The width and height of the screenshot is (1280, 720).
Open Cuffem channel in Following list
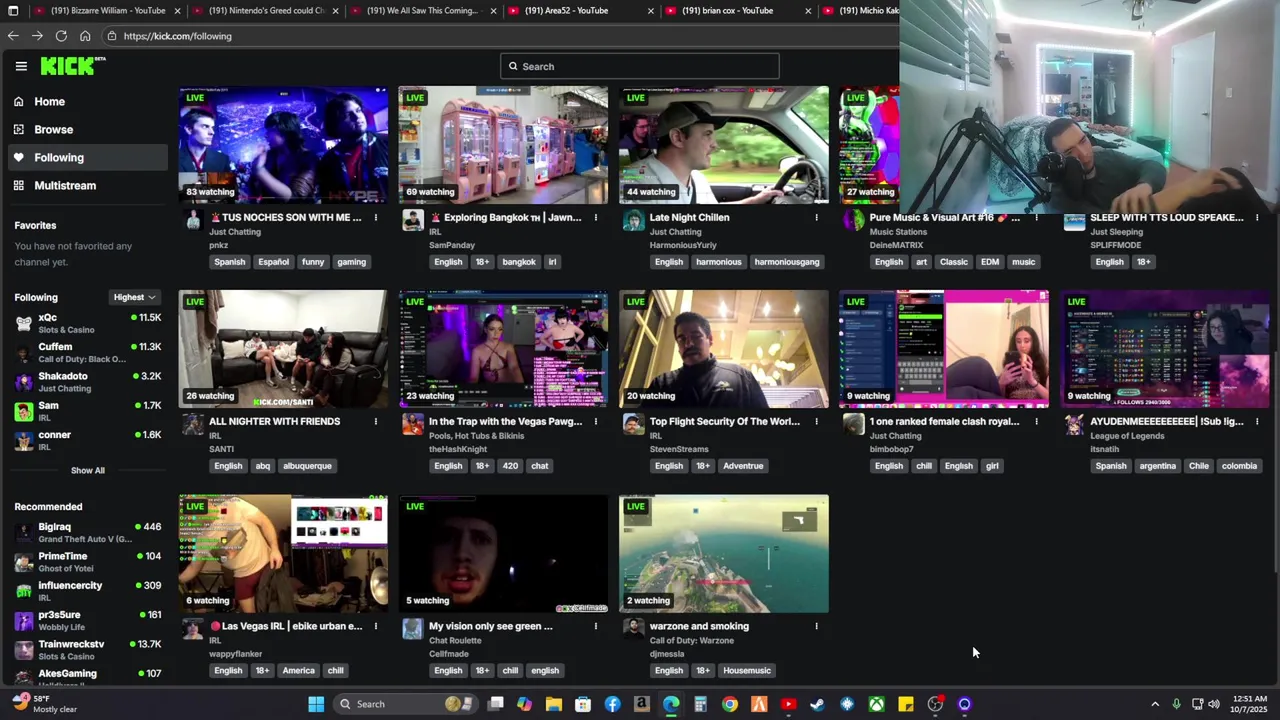[x=87, y=352]
